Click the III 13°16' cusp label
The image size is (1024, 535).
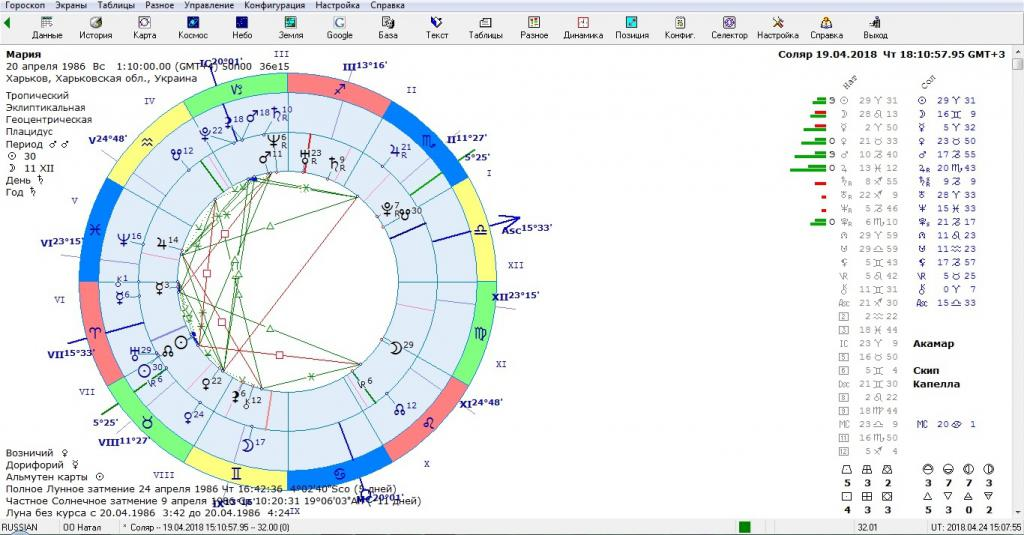[365, 65]
